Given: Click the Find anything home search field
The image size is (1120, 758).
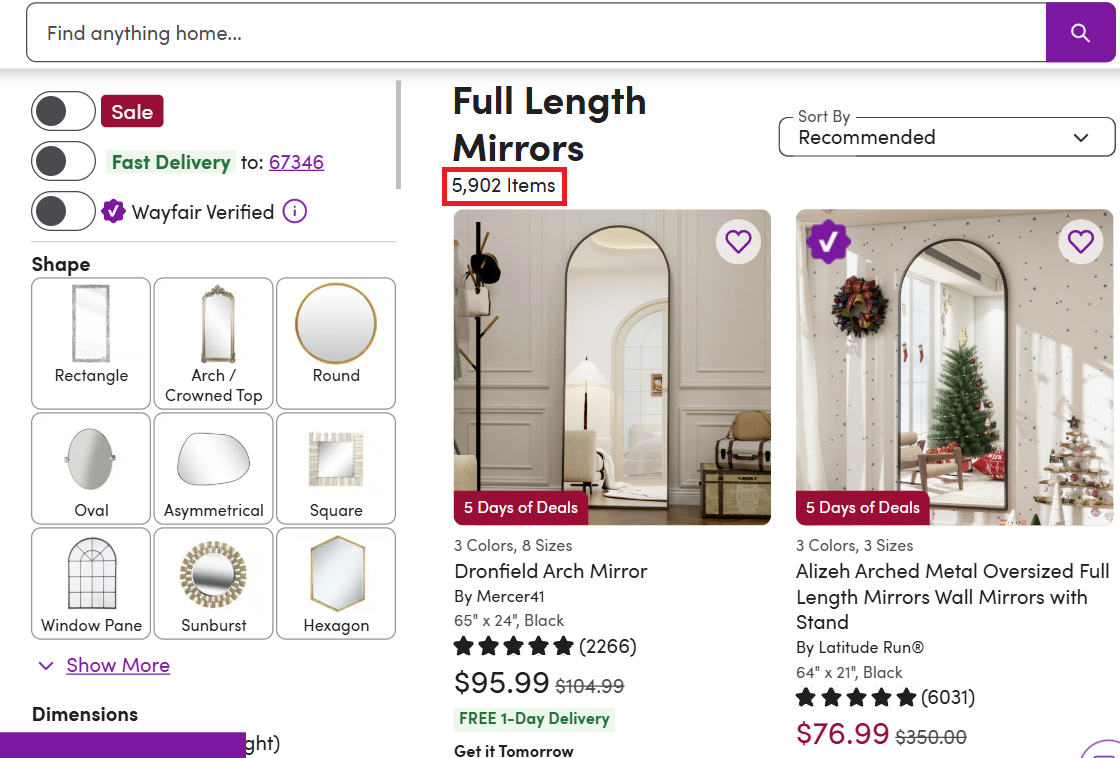Looking at the screenshot, I should tap(400, 32).
